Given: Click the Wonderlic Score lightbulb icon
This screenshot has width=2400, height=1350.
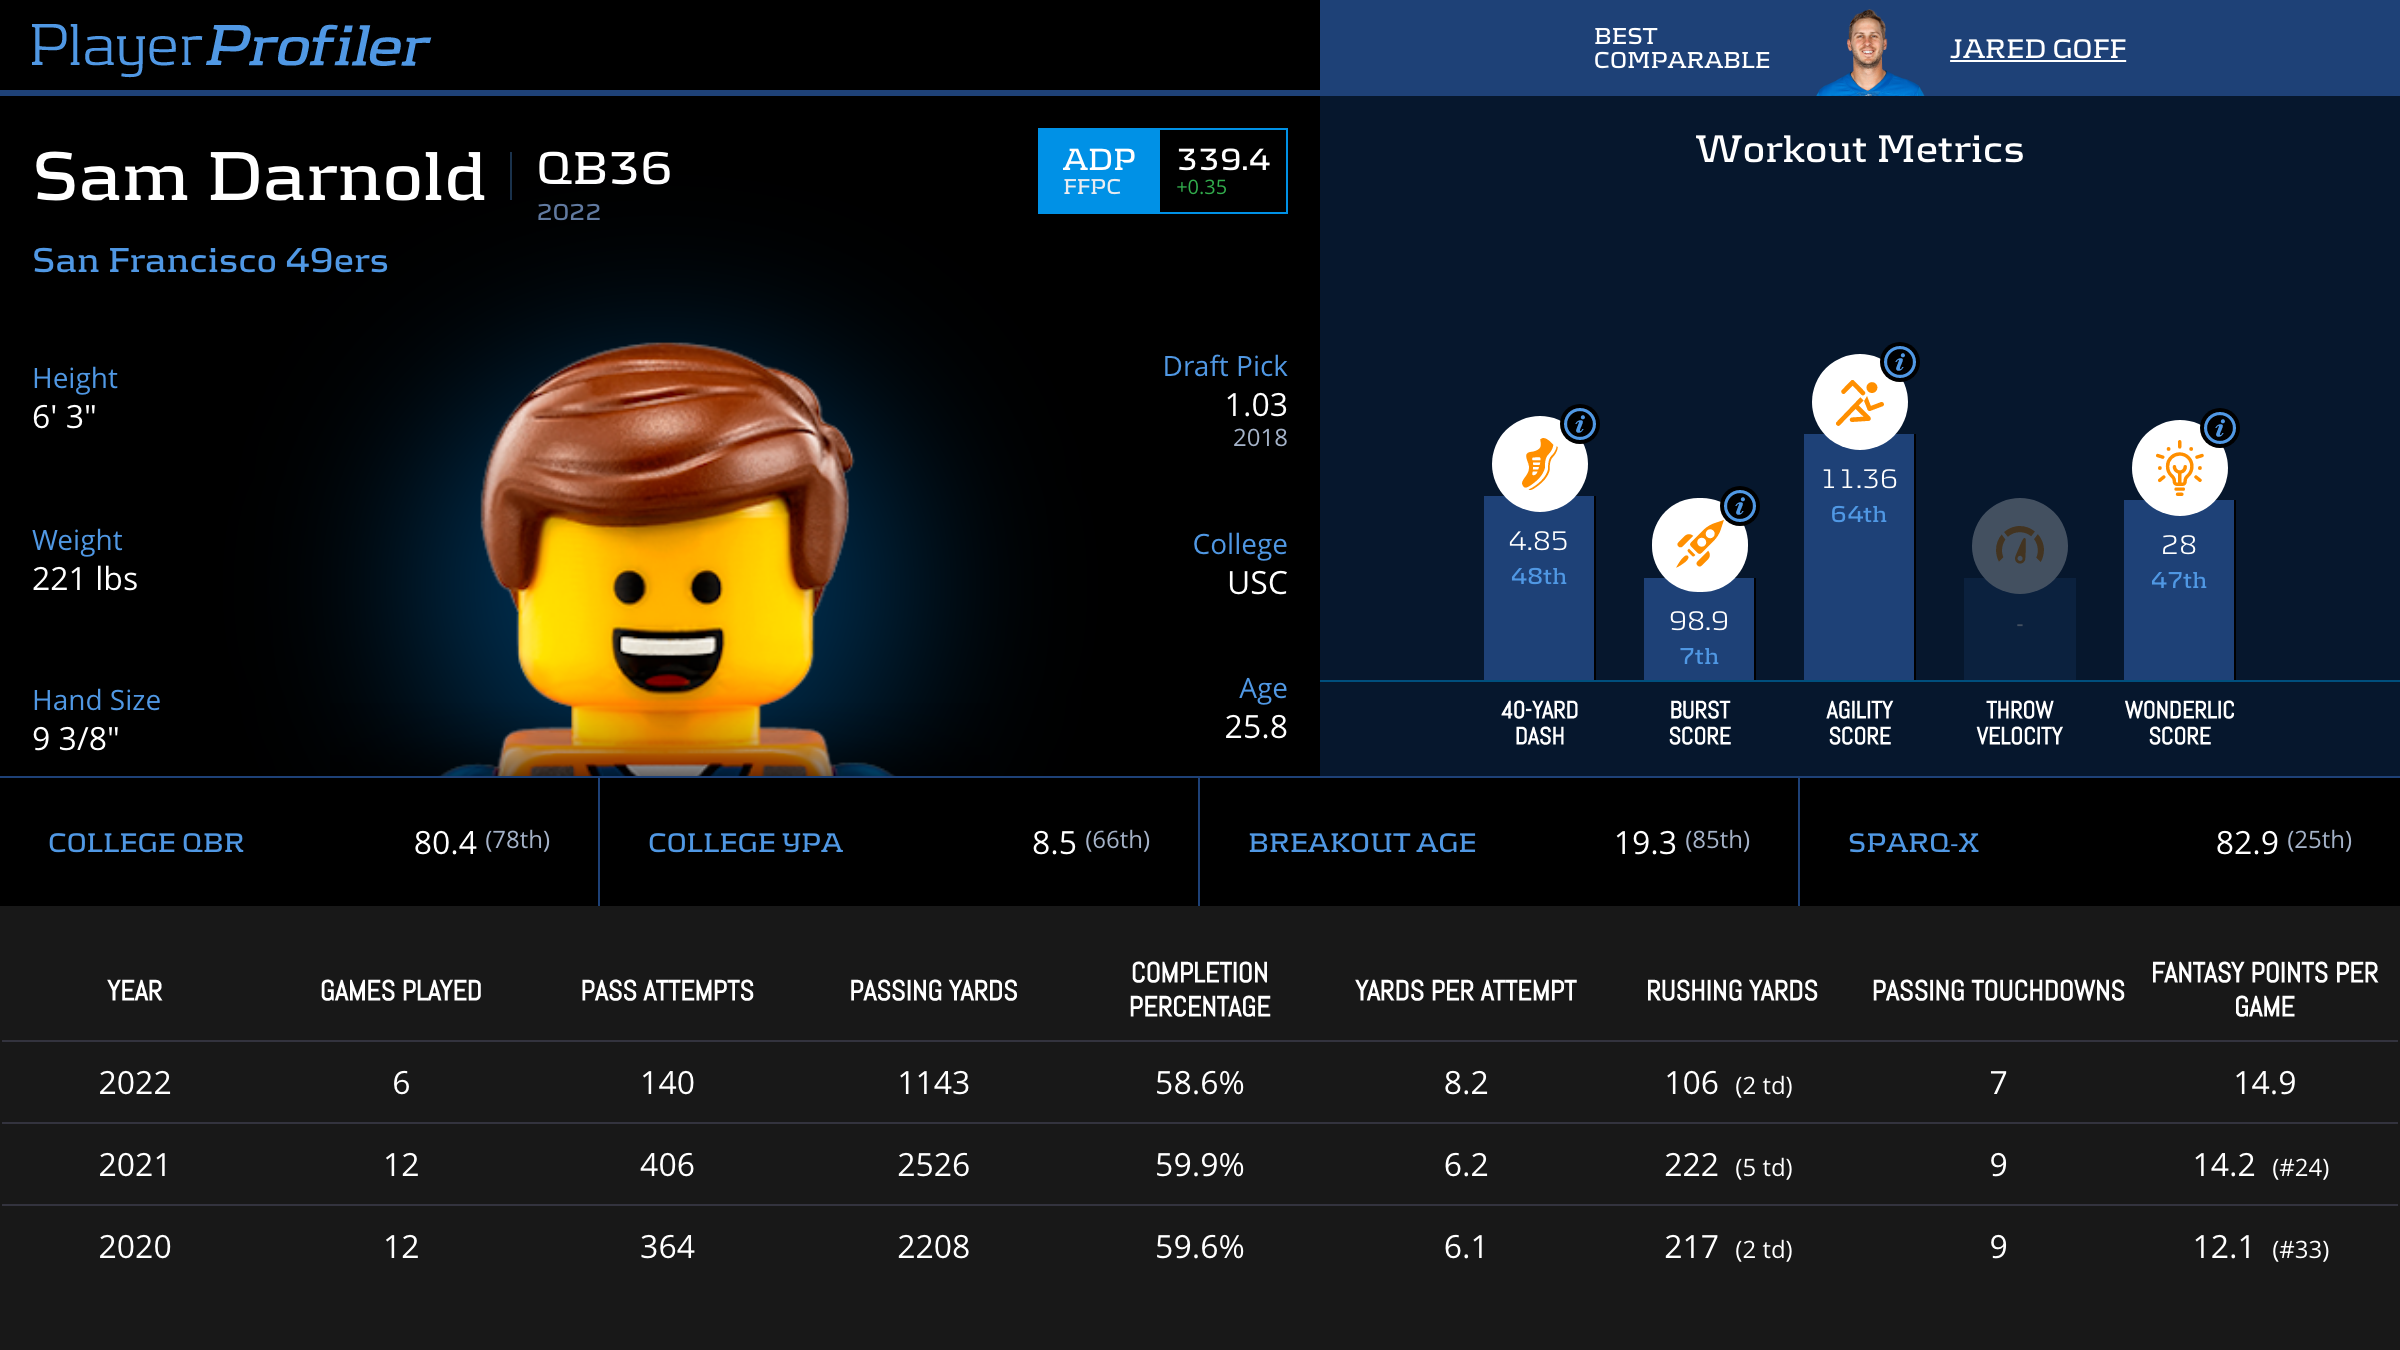Looking at the screenshot, I should pos(2179,468).
